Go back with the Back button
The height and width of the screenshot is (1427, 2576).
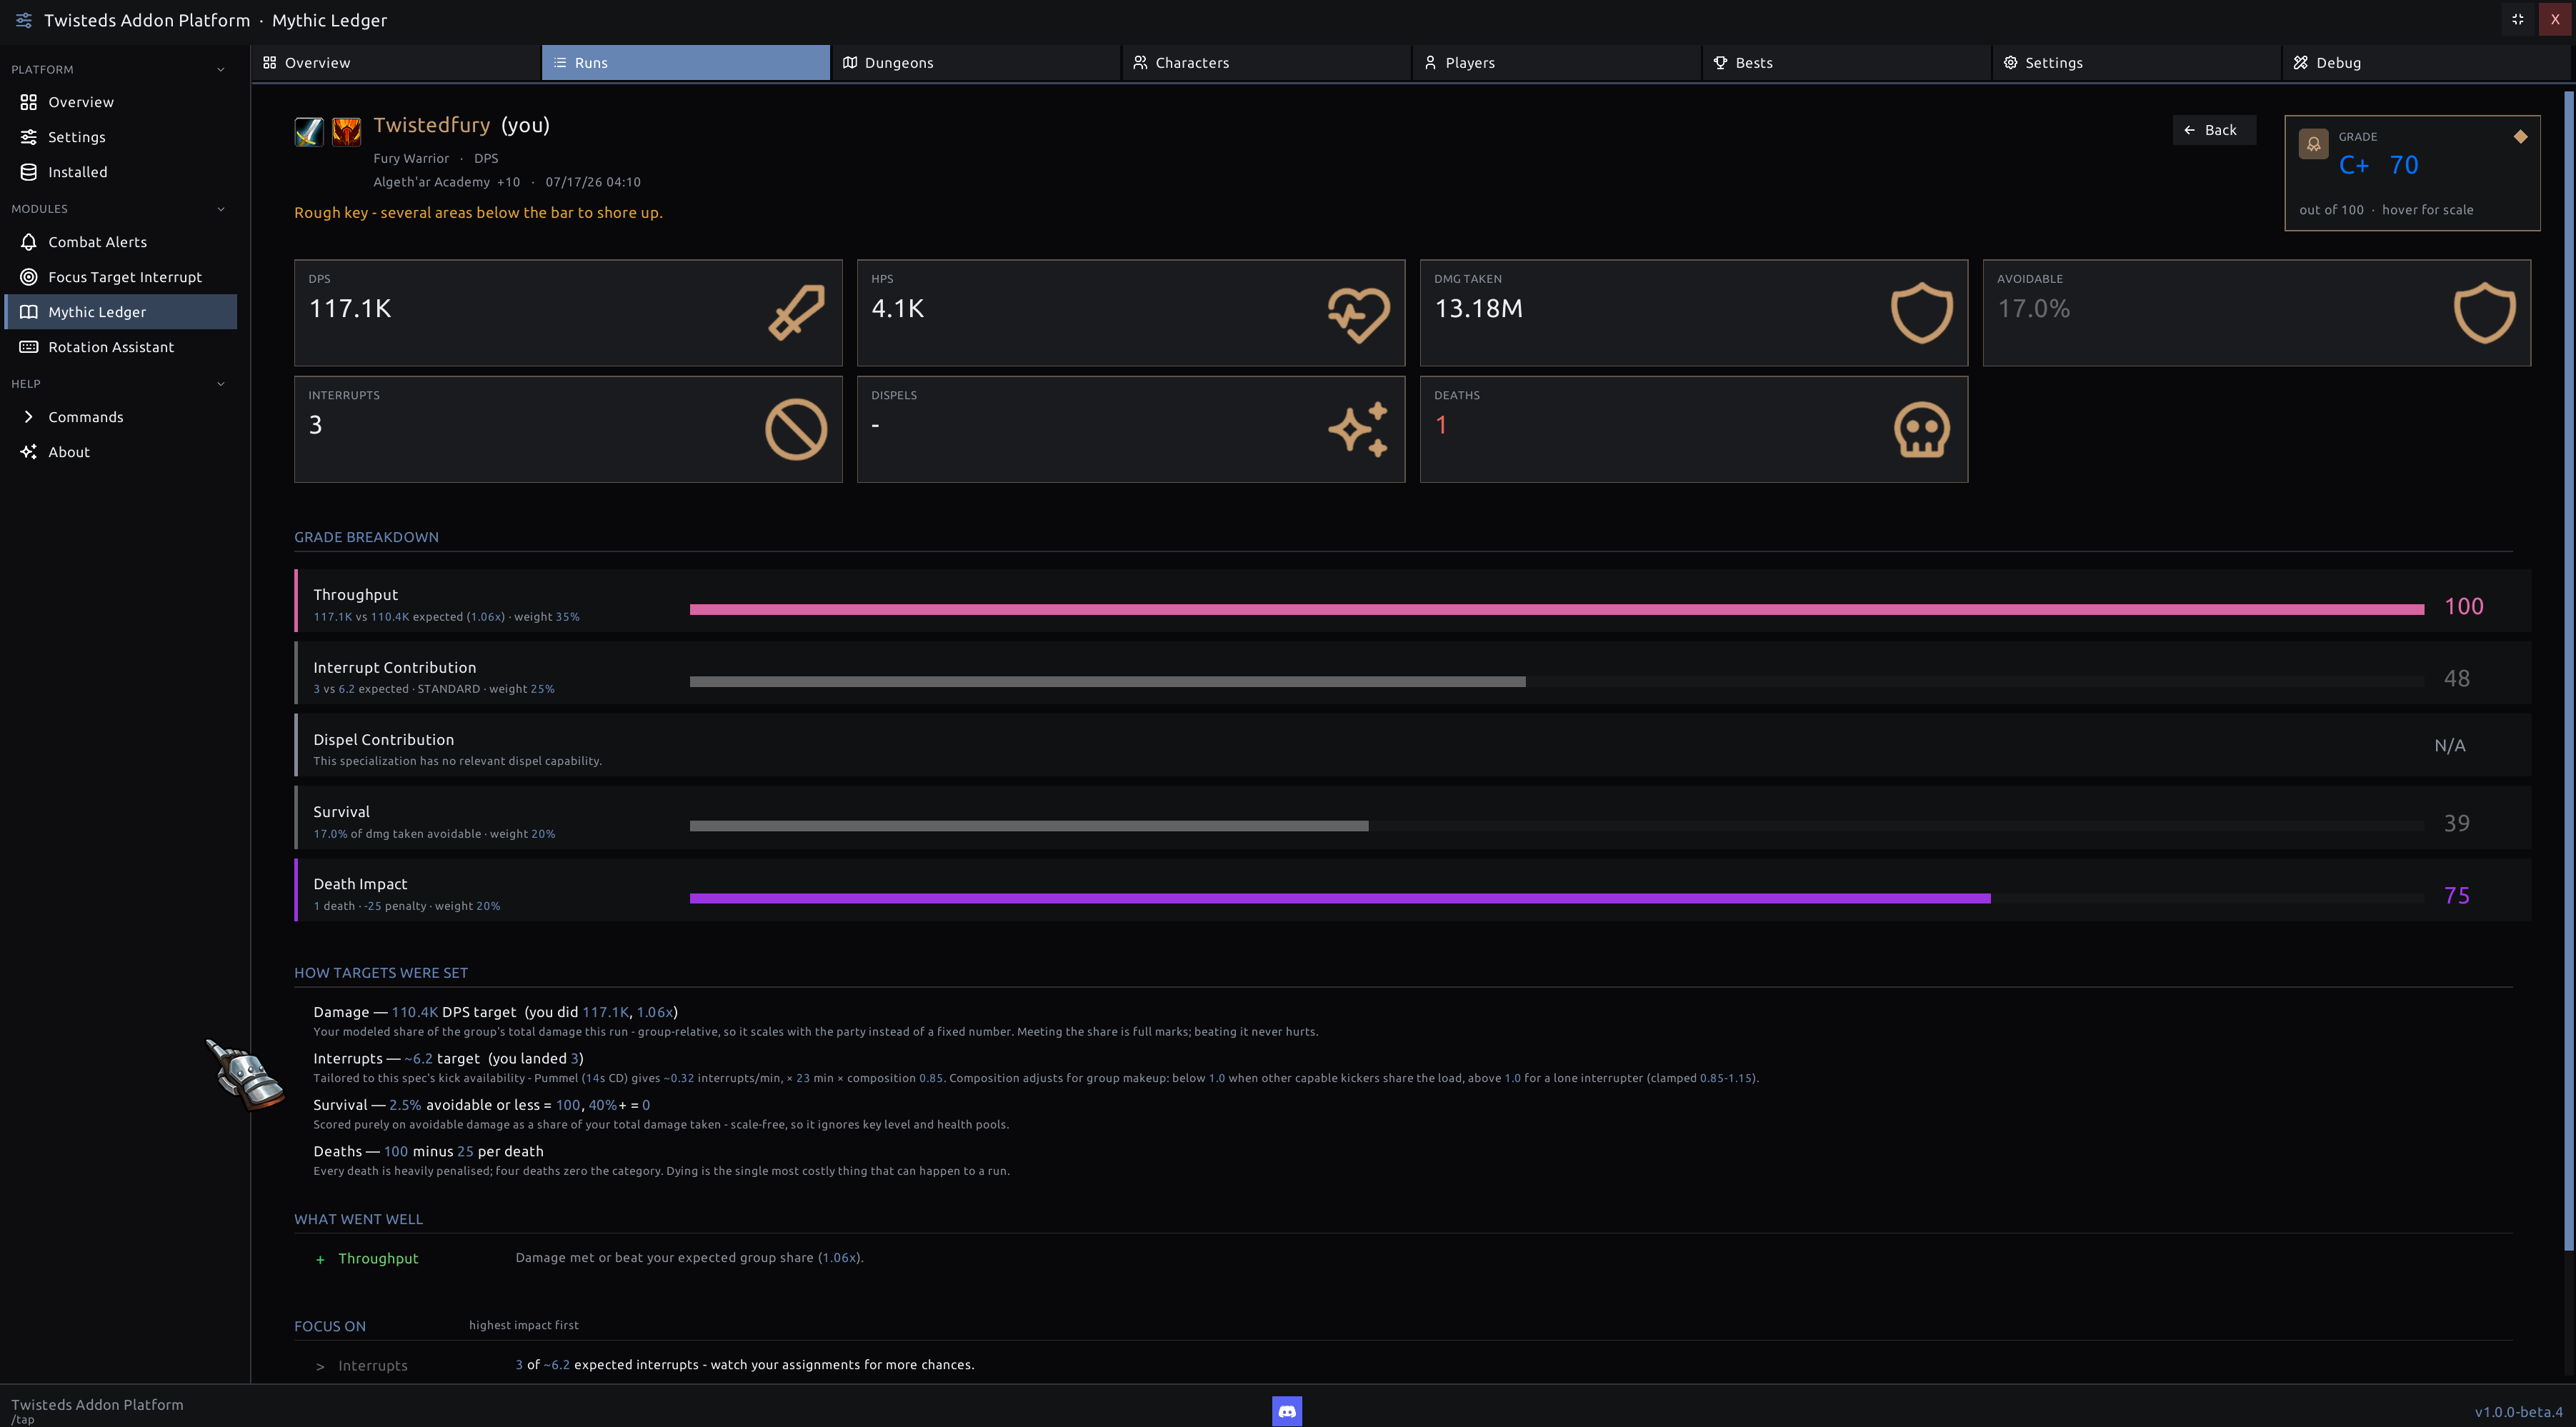click(x=2213, y=130)
